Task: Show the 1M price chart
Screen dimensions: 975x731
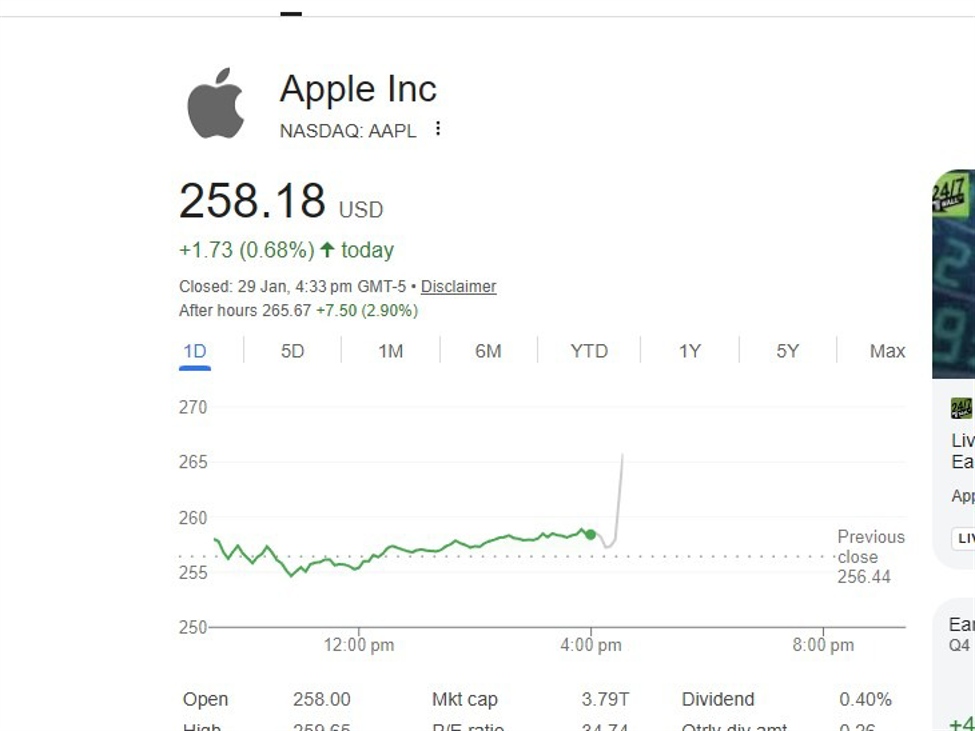Action: coord(390,351)
